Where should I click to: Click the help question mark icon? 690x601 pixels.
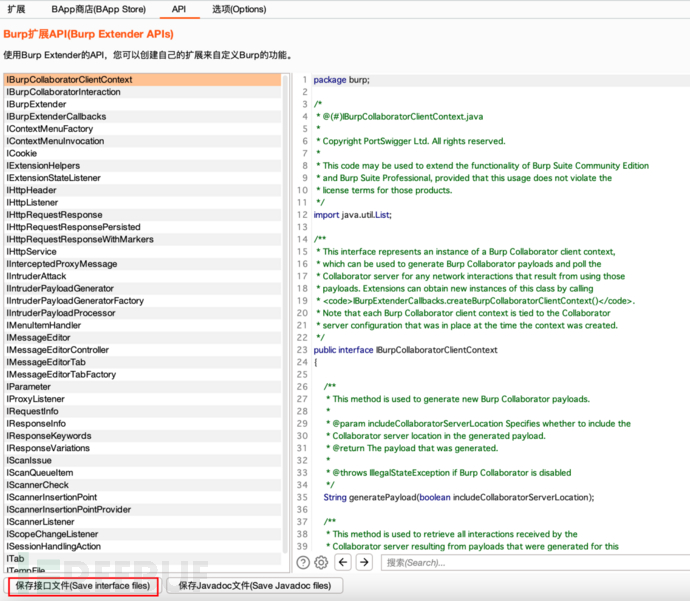click(x=303, y=563)
